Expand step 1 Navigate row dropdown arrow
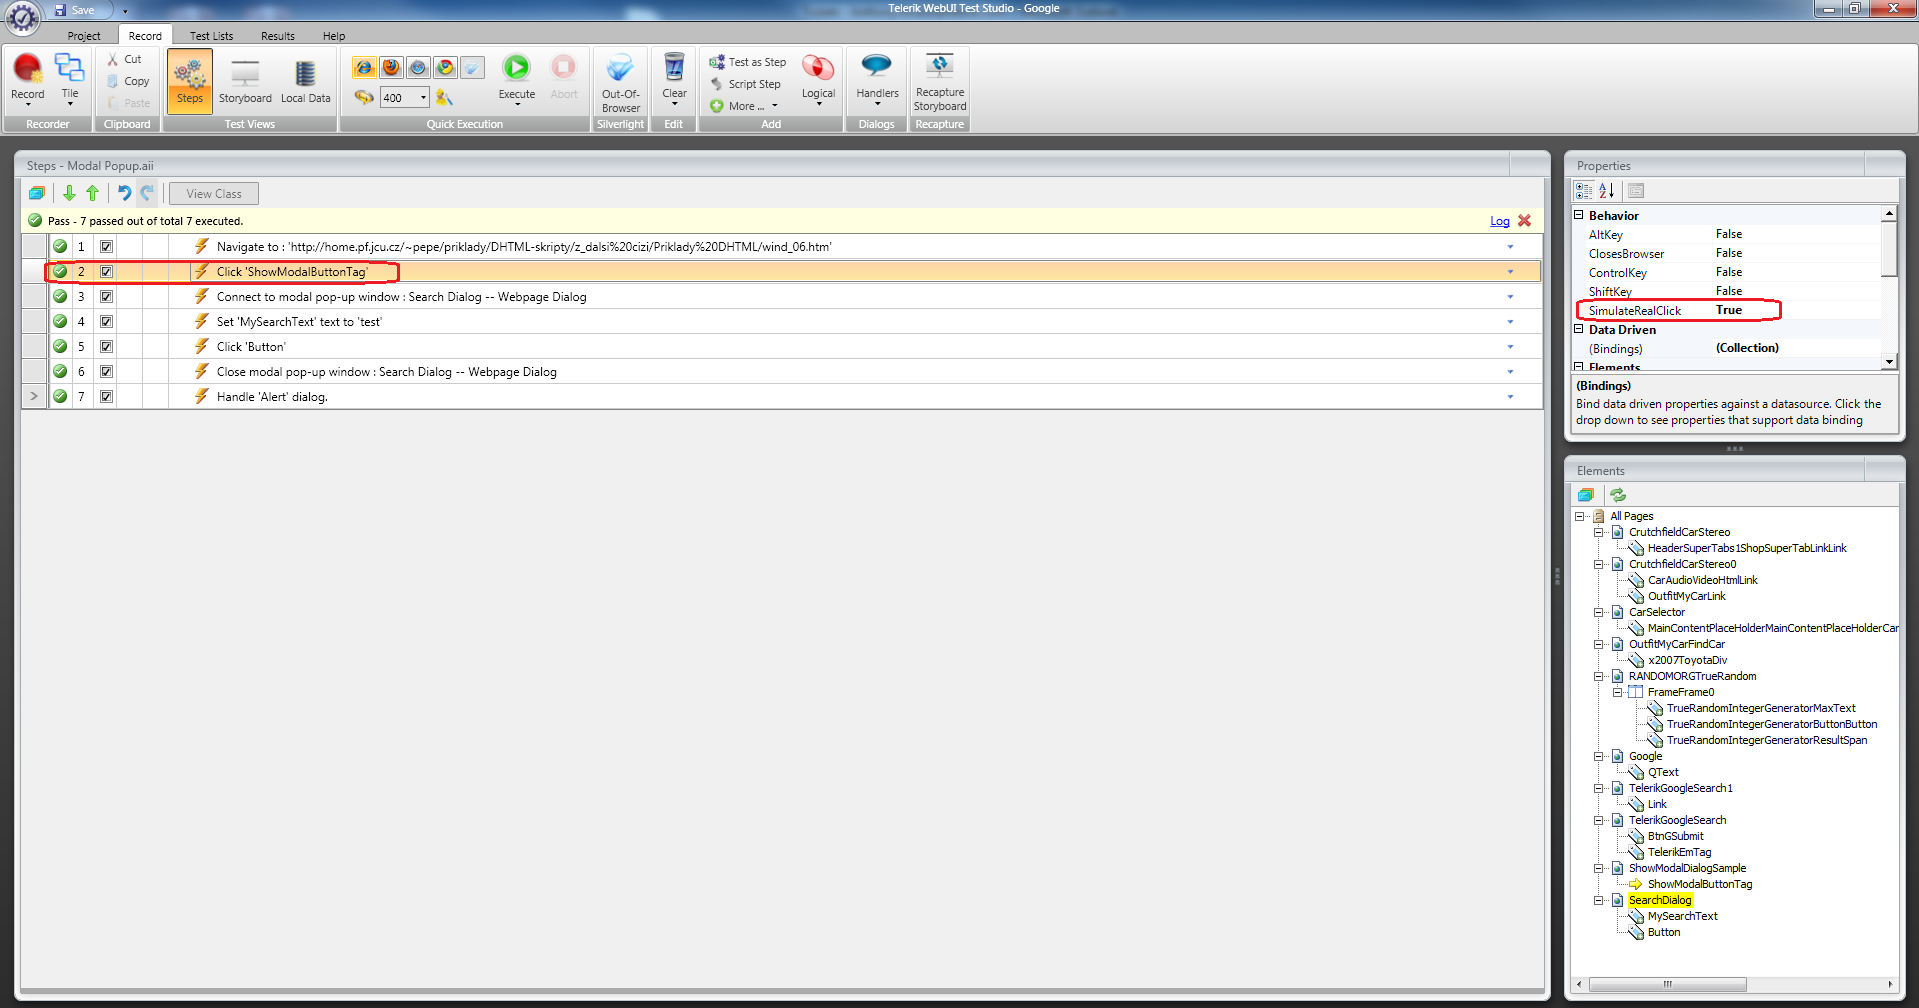 [x=1510, y=247]
